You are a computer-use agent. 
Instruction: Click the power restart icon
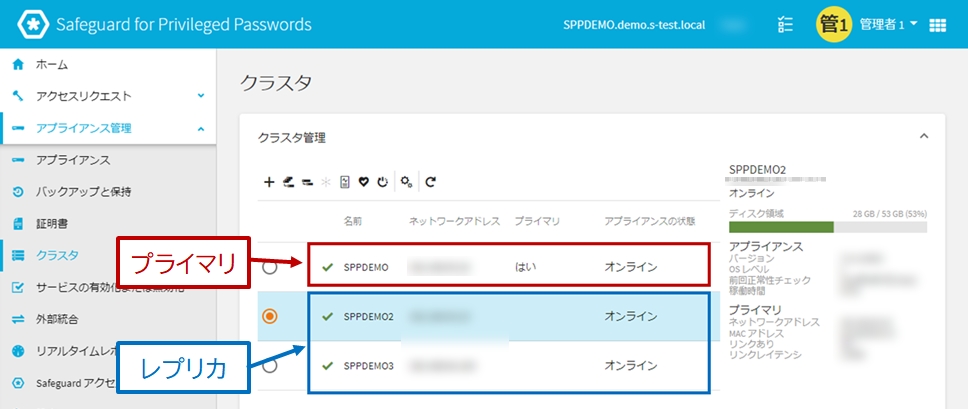coord(383,182)
